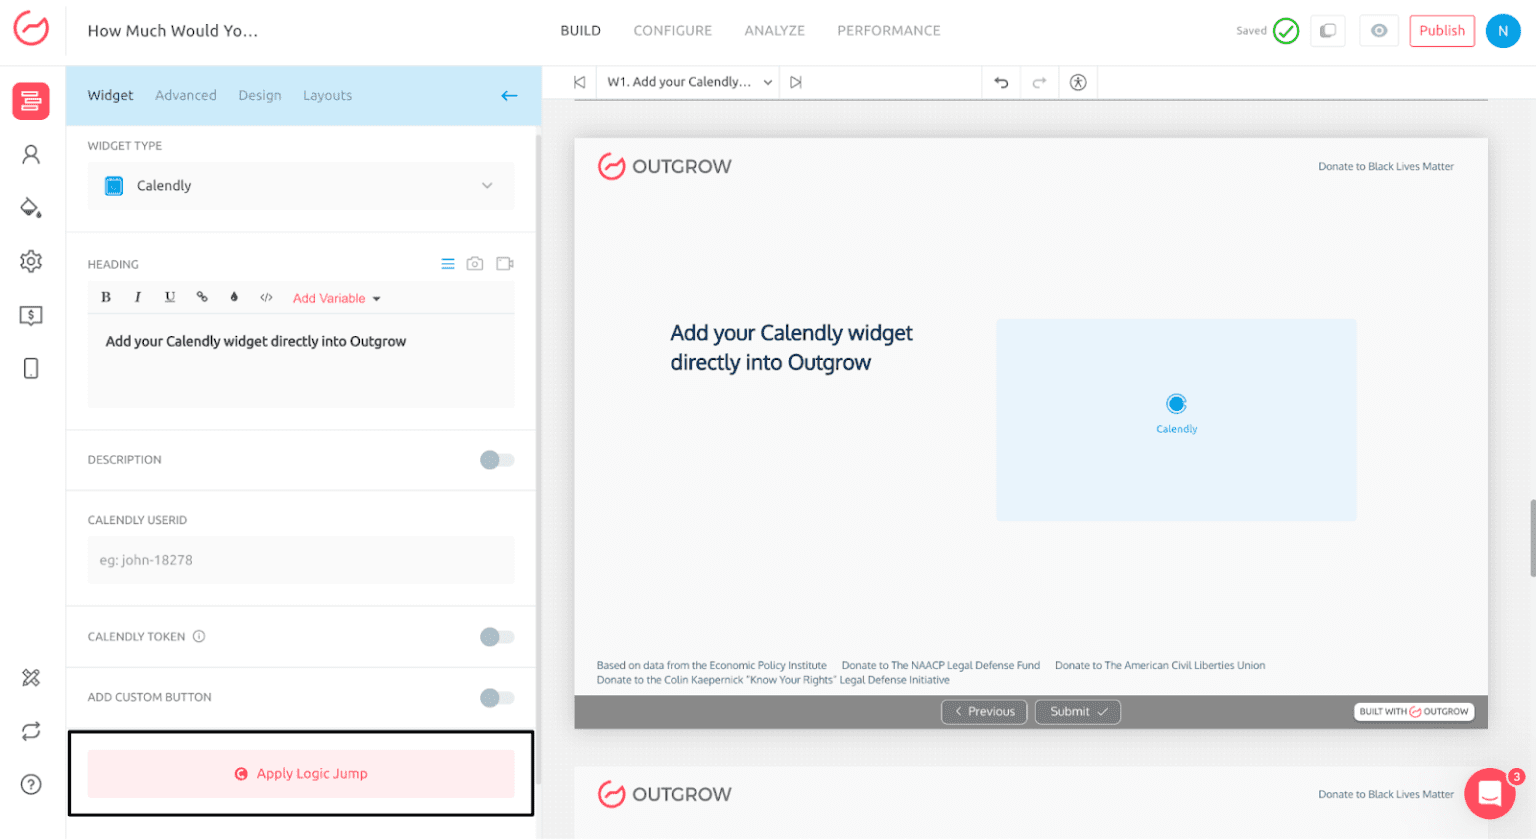Insert a link in the heading editor

click(202, 298)
